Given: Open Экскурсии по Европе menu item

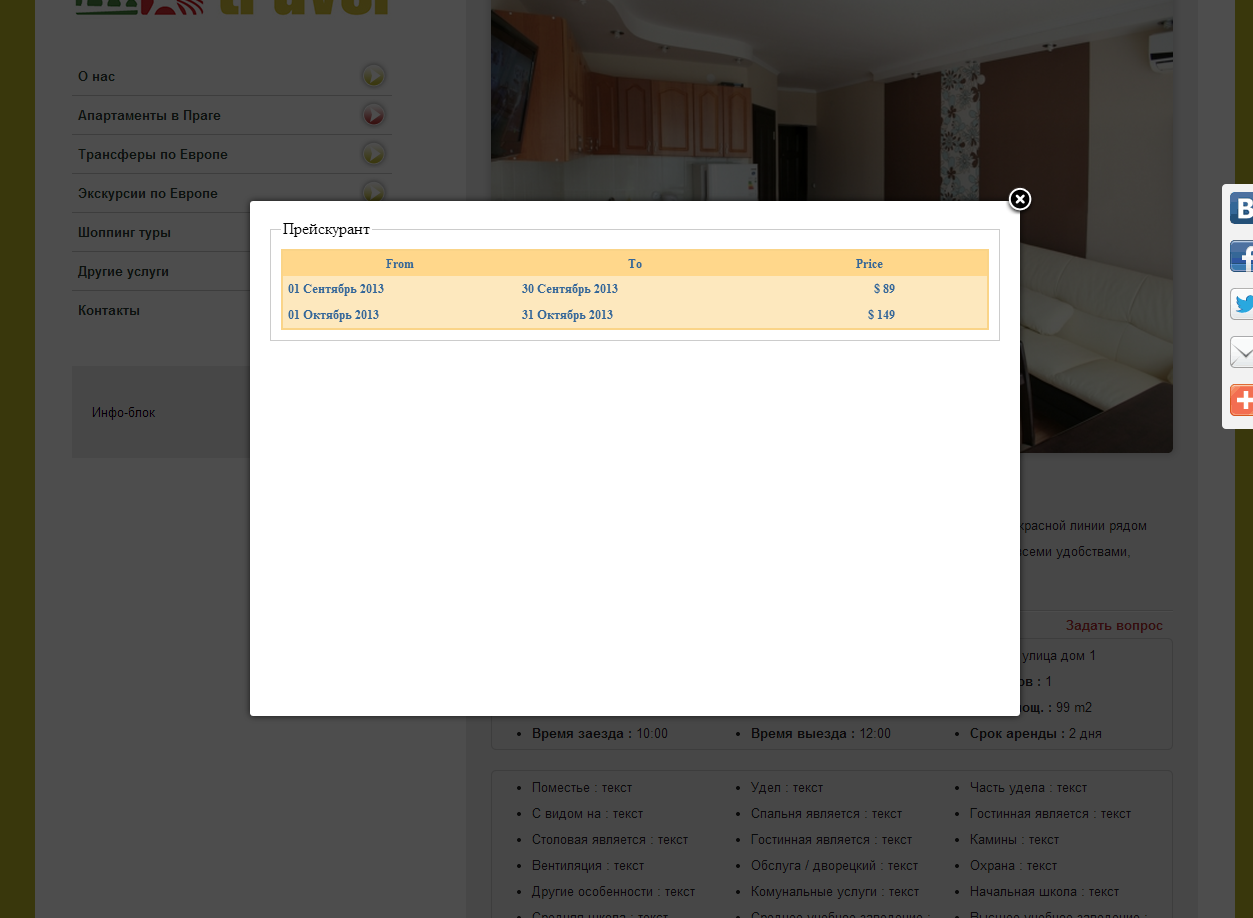Looking at the screenshot, I should tap(148, 193).
